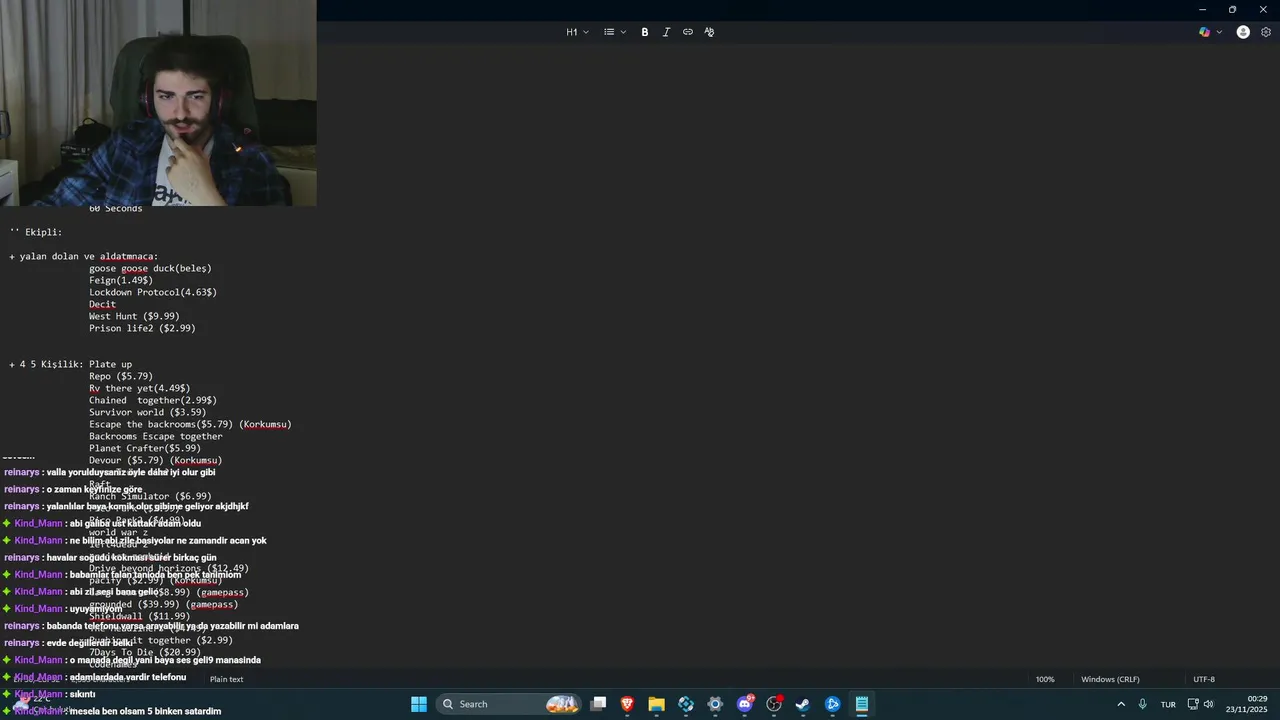Open the Copilot menu icon
The height and width of the screenshot is (720, 1280).
point(1204,32)
